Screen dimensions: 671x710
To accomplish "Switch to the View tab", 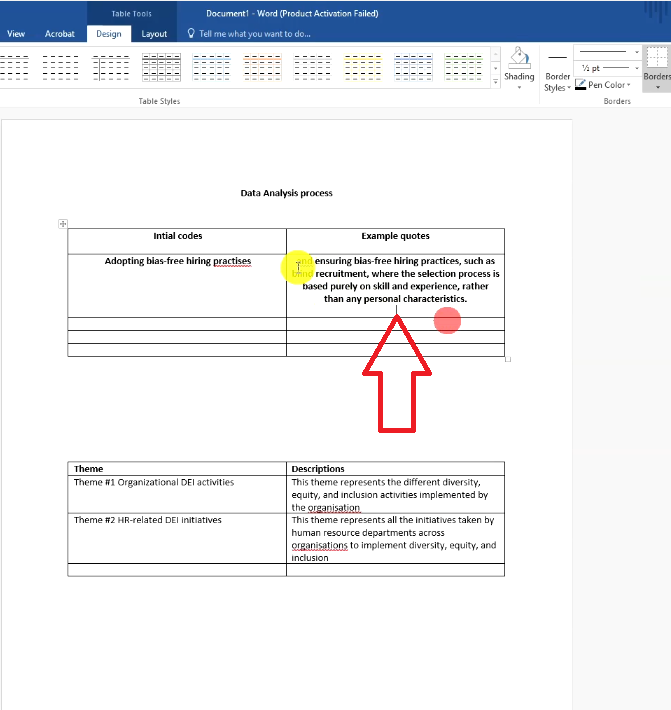I will click(16, 34).
